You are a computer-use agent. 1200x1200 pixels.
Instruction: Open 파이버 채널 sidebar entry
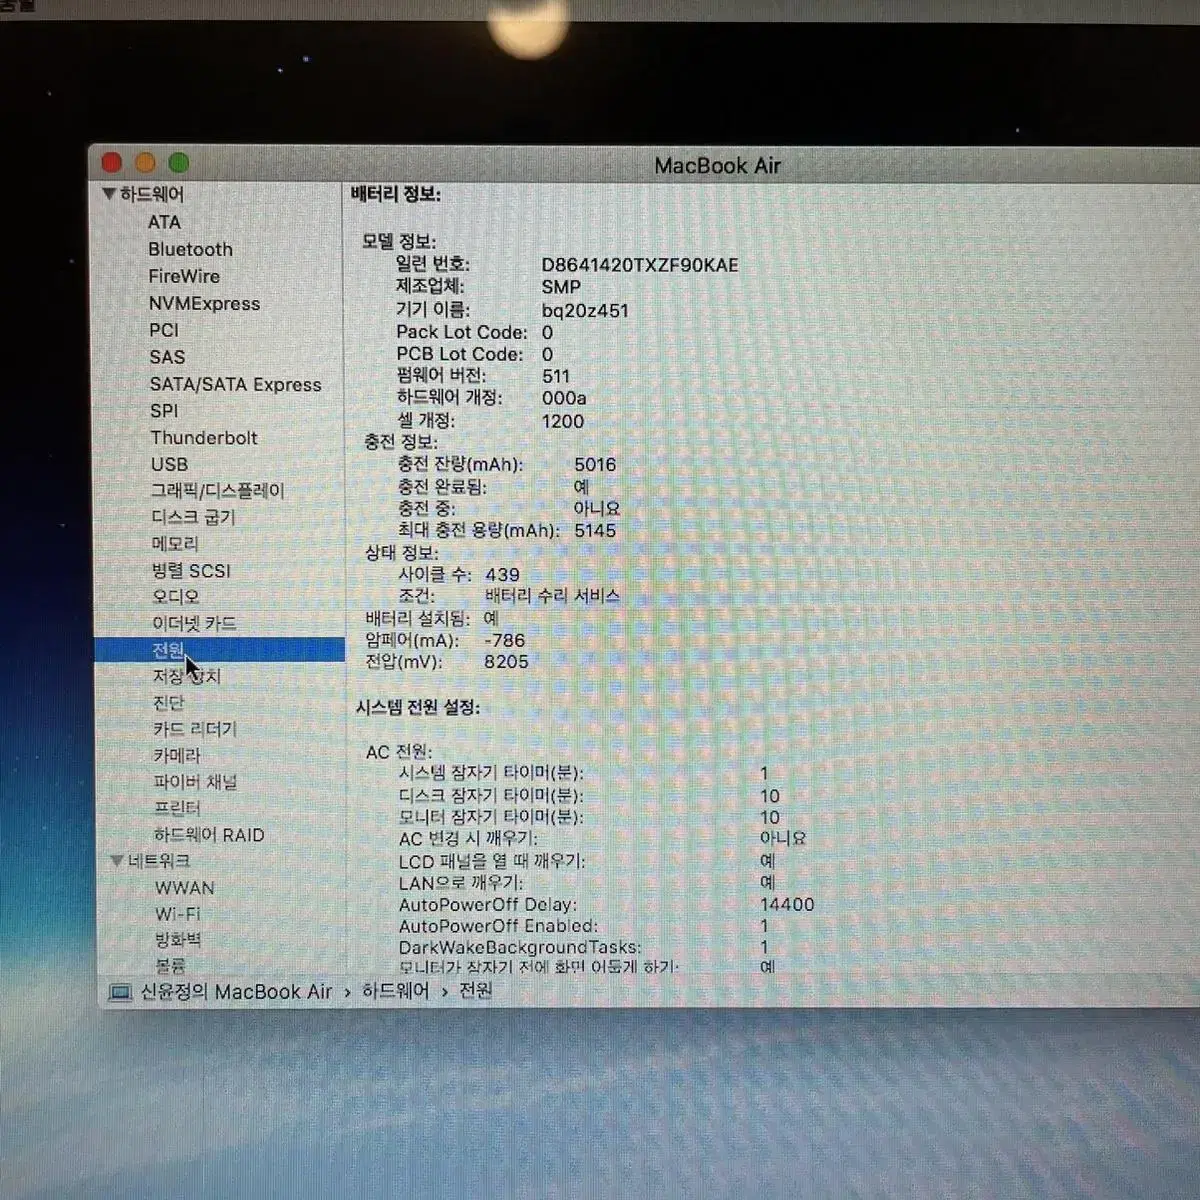(195, 782)
